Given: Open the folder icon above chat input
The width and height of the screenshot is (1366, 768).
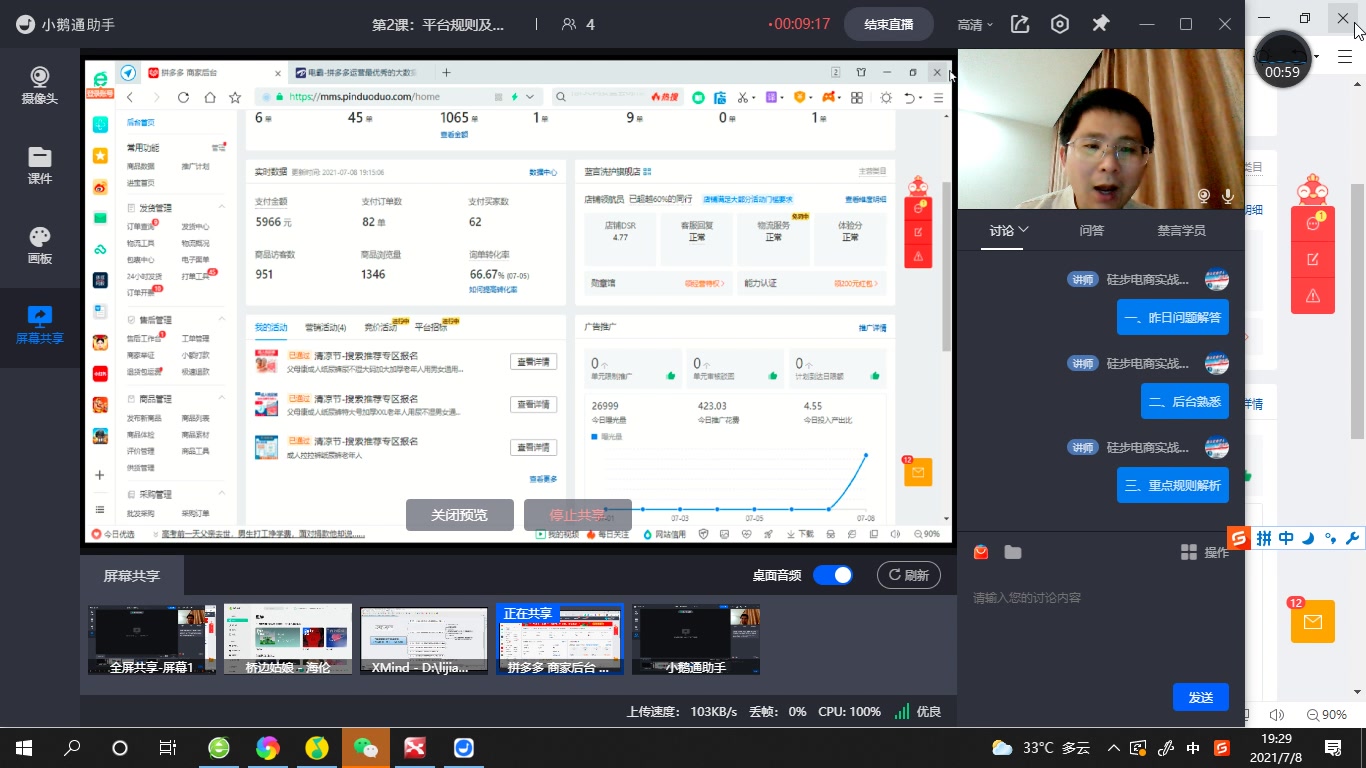Looking at the screenshot, I should [1013, 552].
